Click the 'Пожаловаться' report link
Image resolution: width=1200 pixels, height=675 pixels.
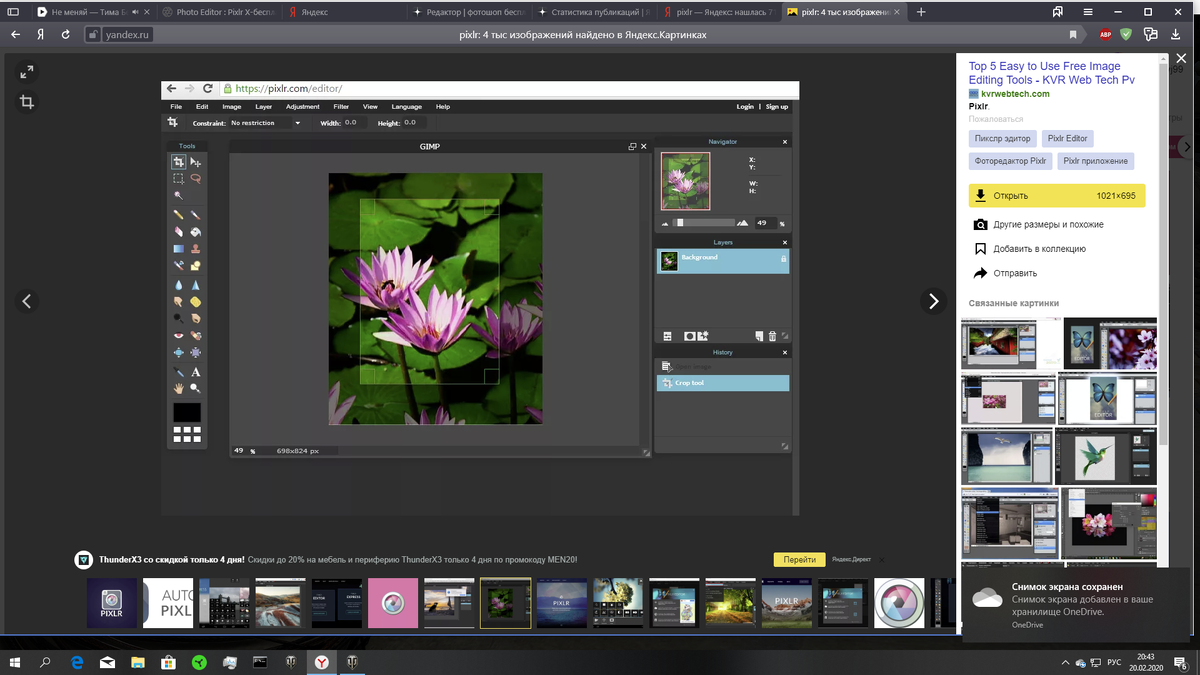[996, 119]
